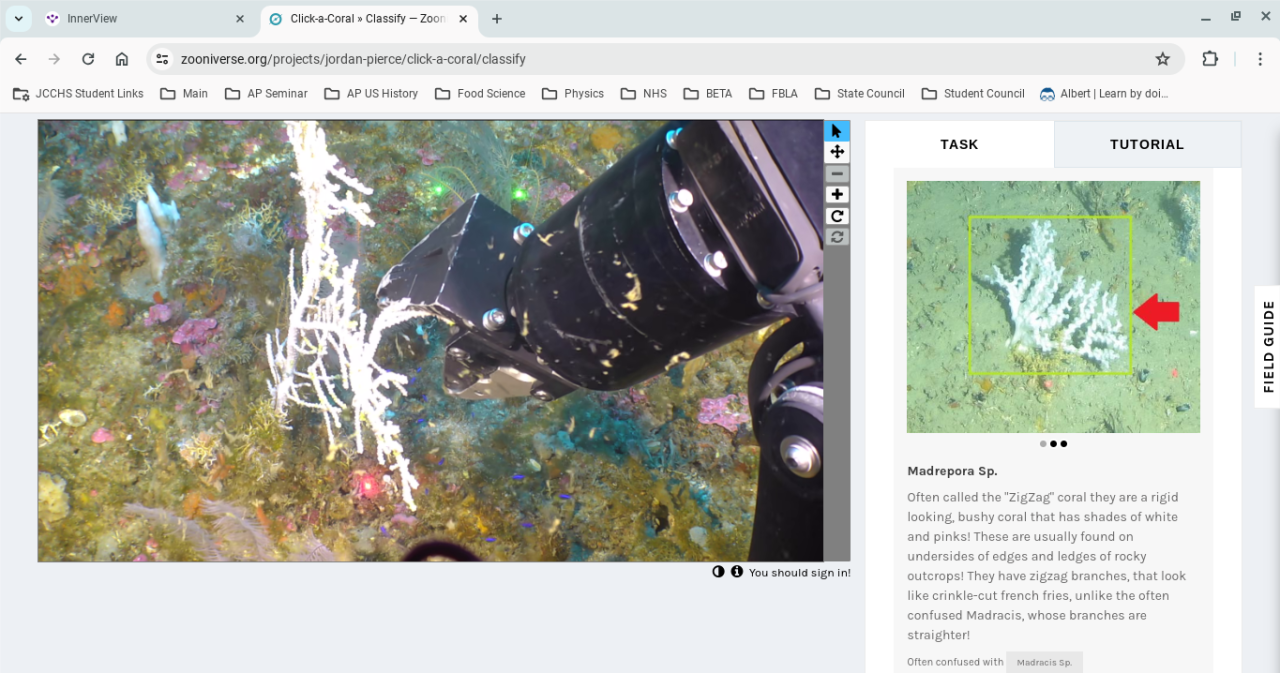
Task: Open the BETA bookmark folder
Action: point(708,93)
